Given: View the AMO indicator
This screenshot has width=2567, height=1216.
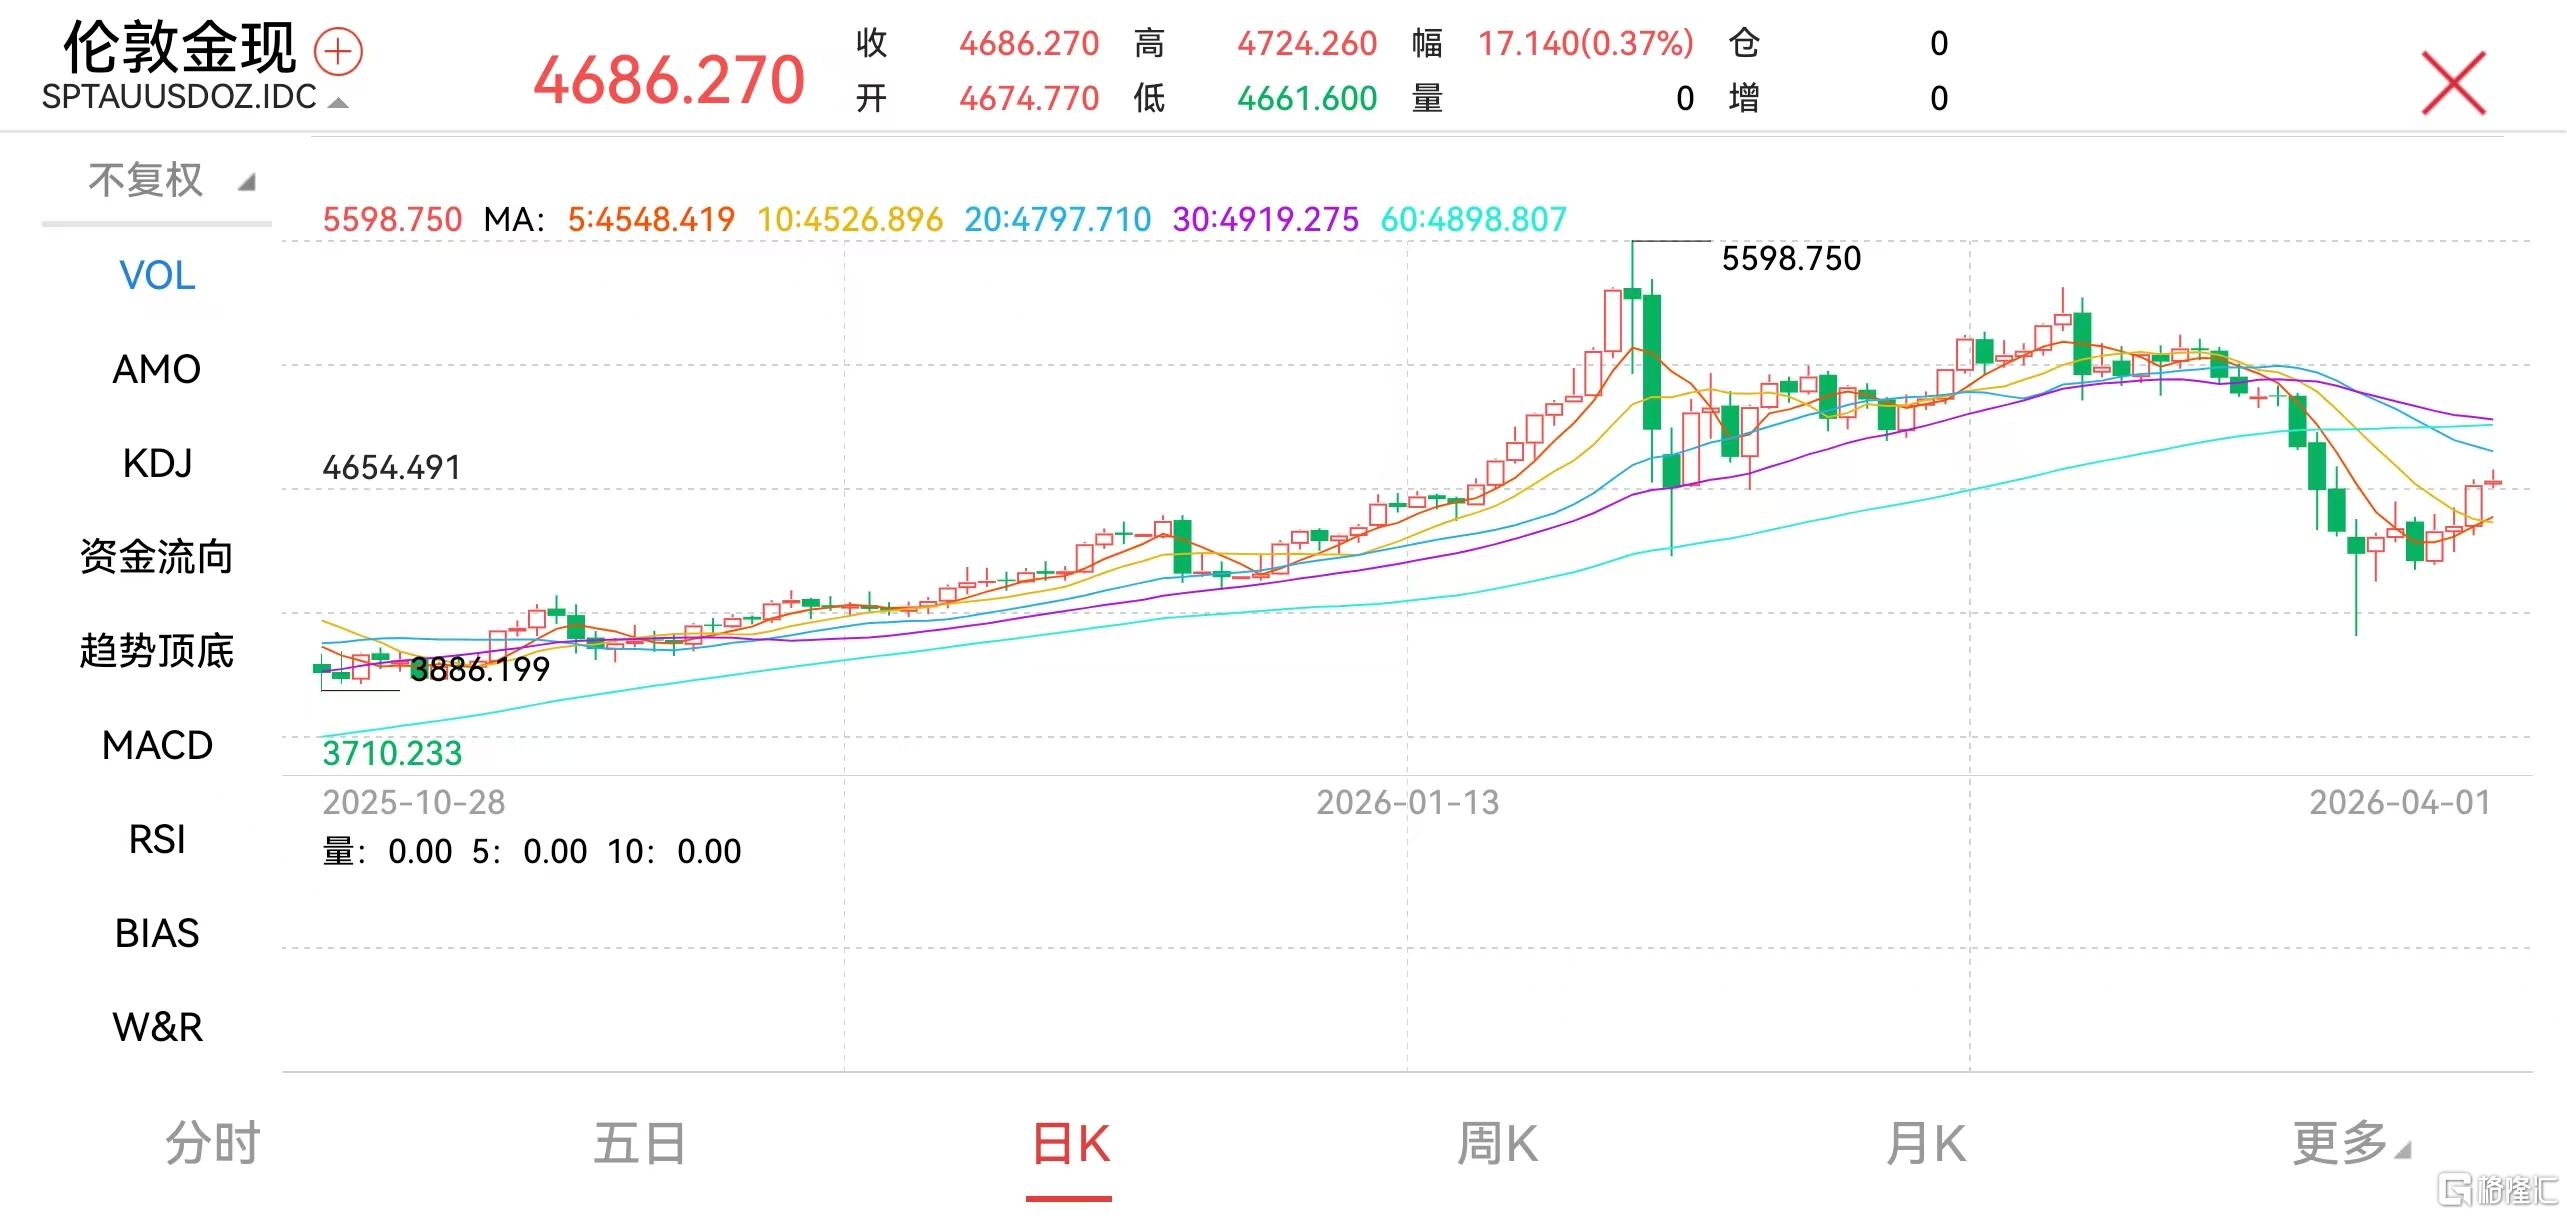Looking at the screenshot, I should pos(156,369).
